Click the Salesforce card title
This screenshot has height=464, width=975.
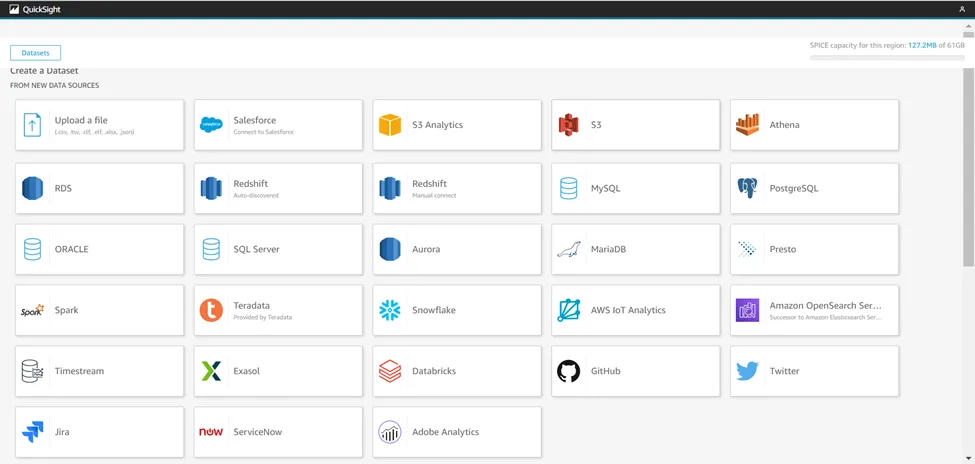click(254, 120)
